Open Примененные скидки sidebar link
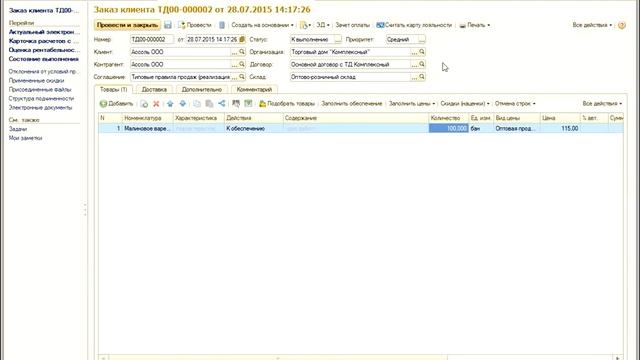 36,80
